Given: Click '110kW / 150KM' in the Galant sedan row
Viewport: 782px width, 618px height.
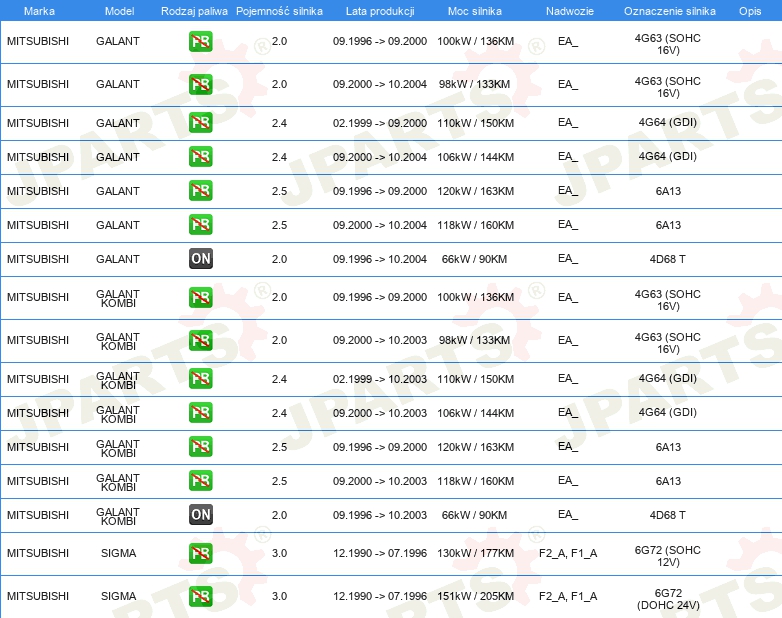Looking at the screenshot, I should click(x=475, y=123).
